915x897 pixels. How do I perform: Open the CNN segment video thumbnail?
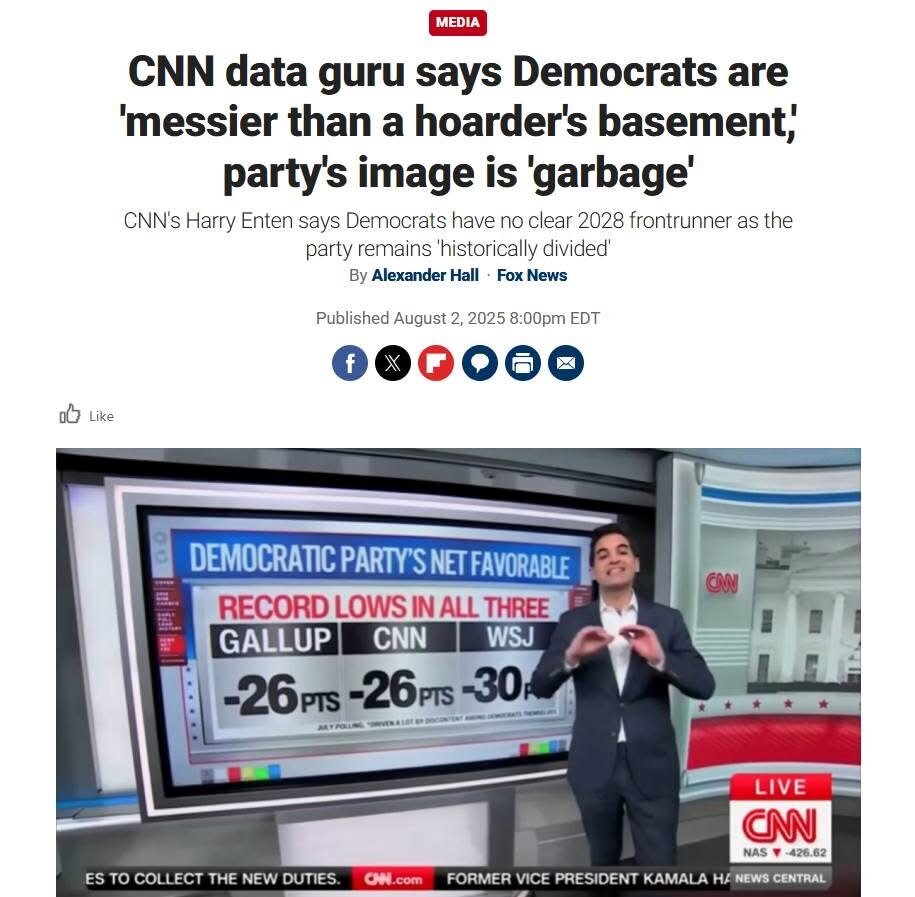coord(458,672)
